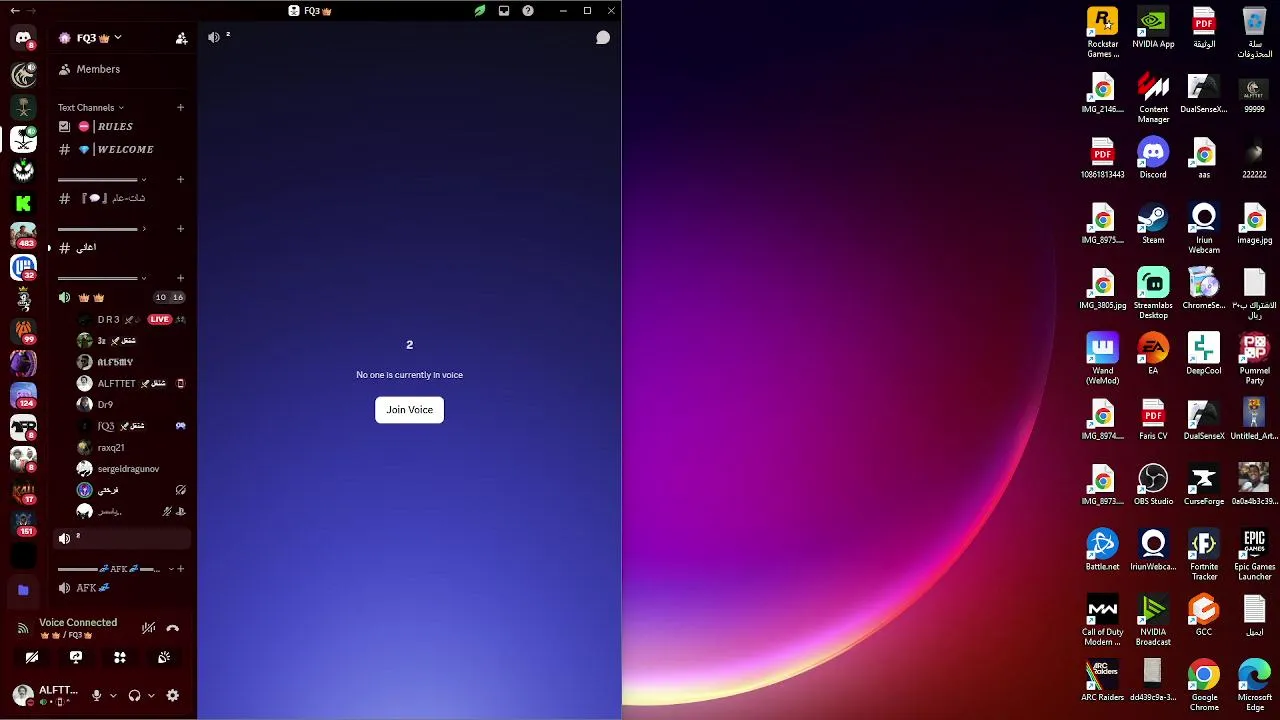Toggle microphone mute
Screen dimensions: 1280x720
click(x=97, y=695)
